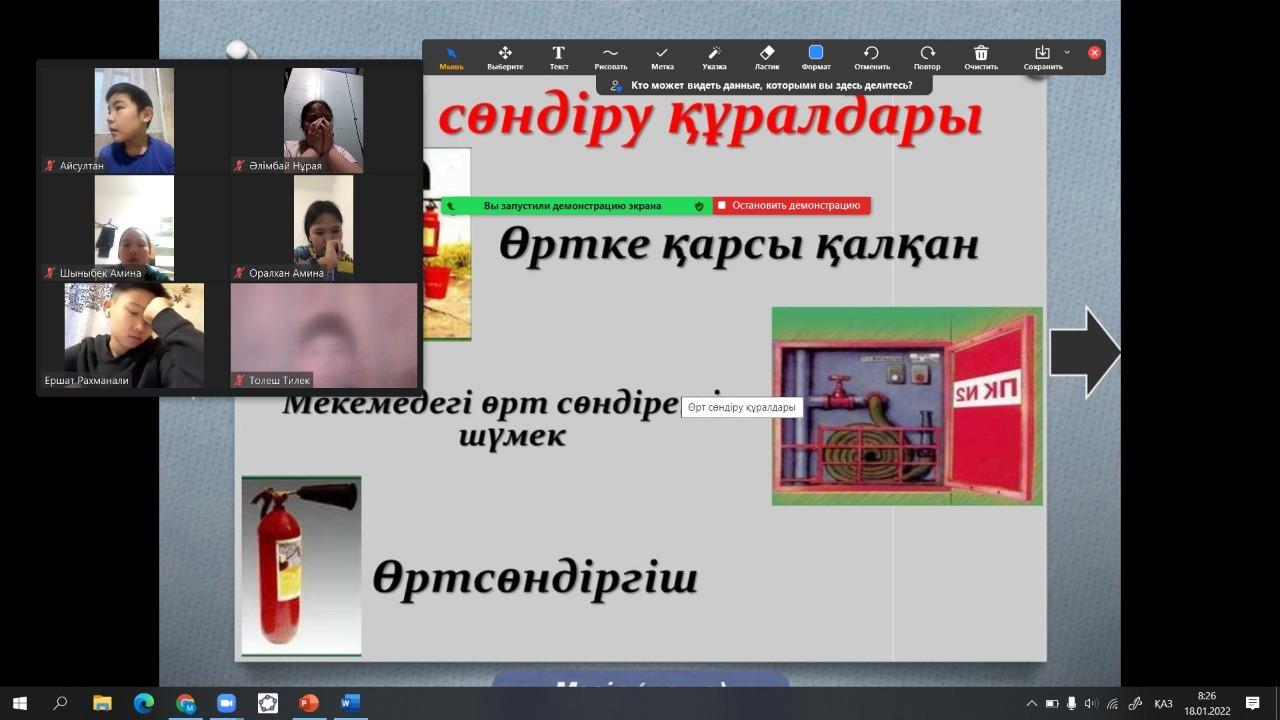Choose the Выберите move tool
This screenshot has height=720, width=1280.
point(505,57)
